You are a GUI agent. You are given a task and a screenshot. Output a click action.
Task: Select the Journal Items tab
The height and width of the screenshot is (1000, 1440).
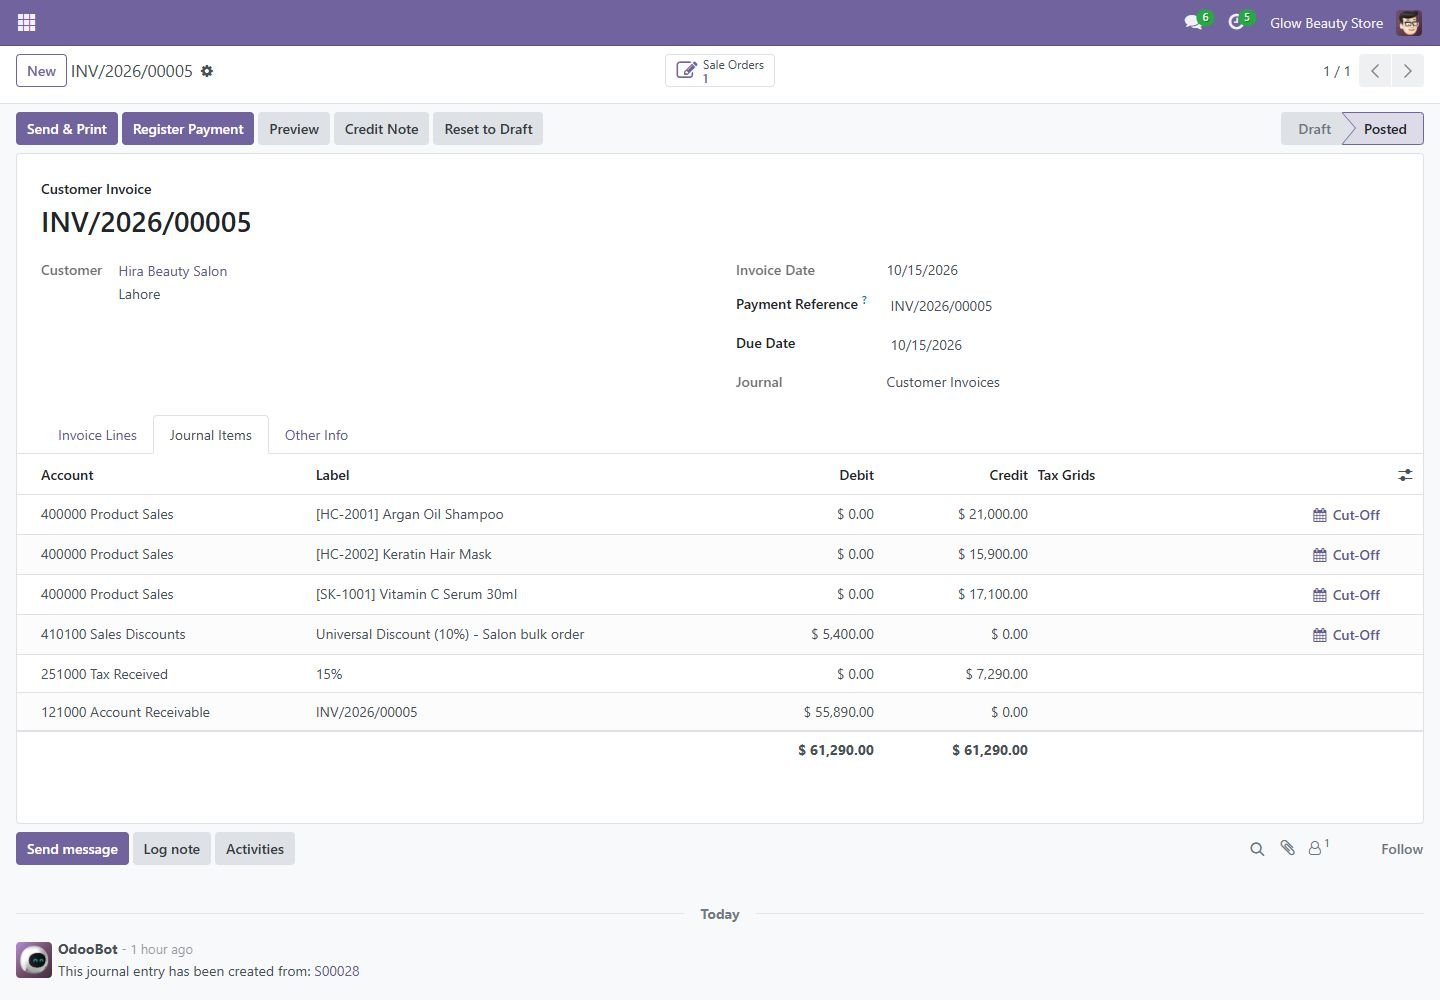click(211, 435)
